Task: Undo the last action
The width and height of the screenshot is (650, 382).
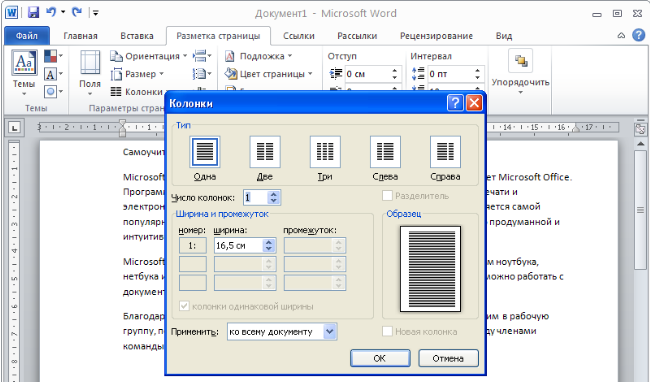Action: [51, 12]
